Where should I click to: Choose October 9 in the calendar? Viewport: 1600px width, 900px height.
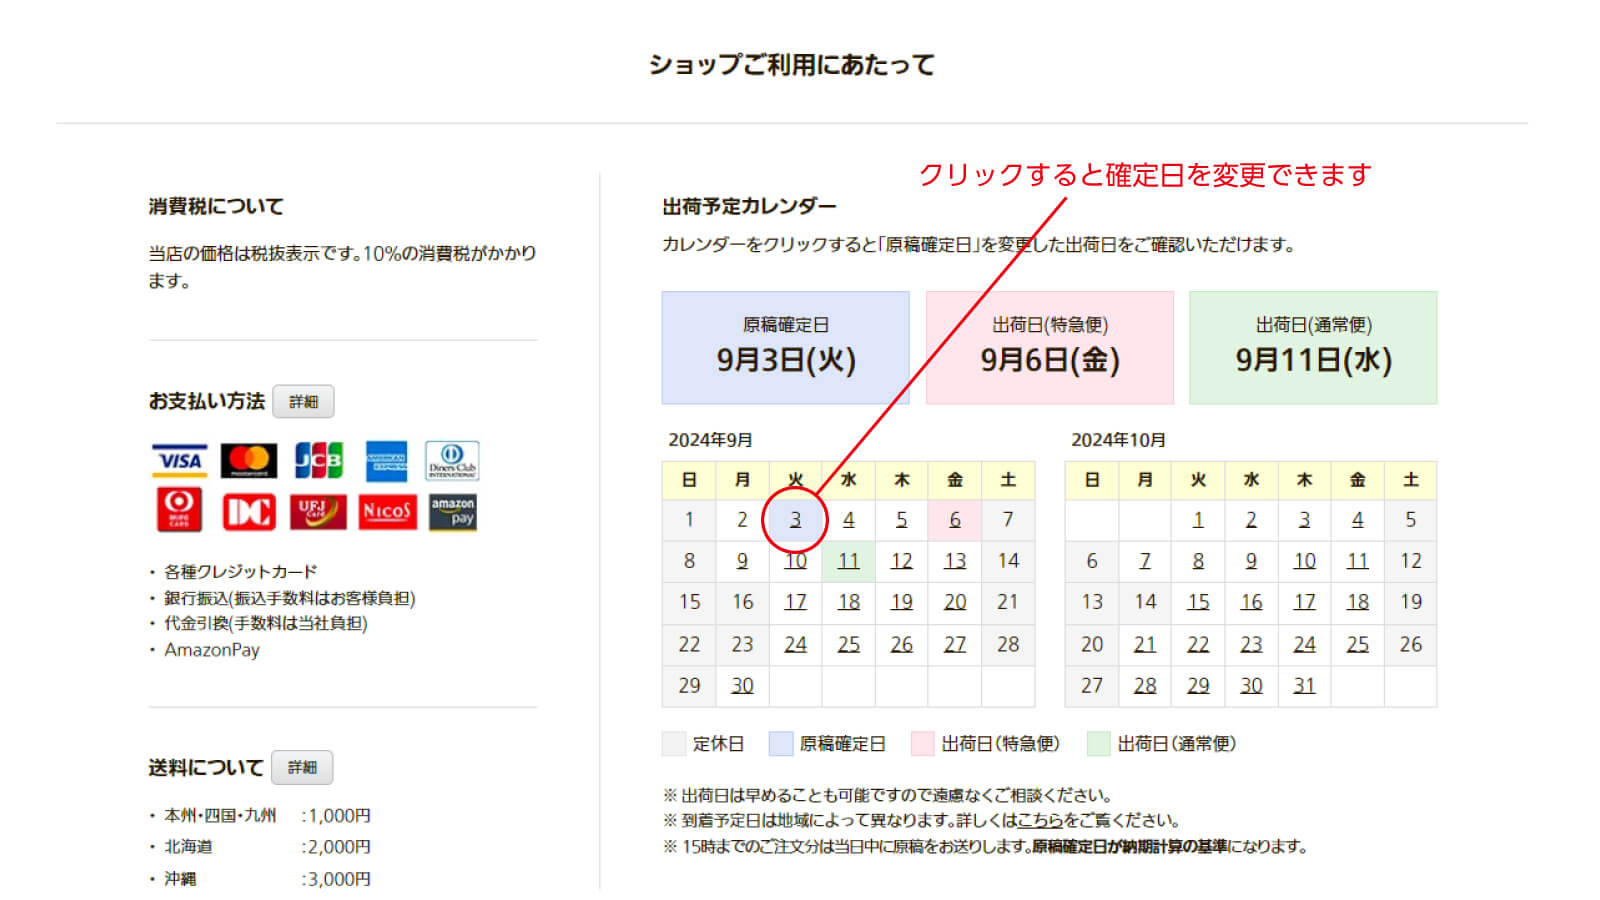coord(1251,561)
